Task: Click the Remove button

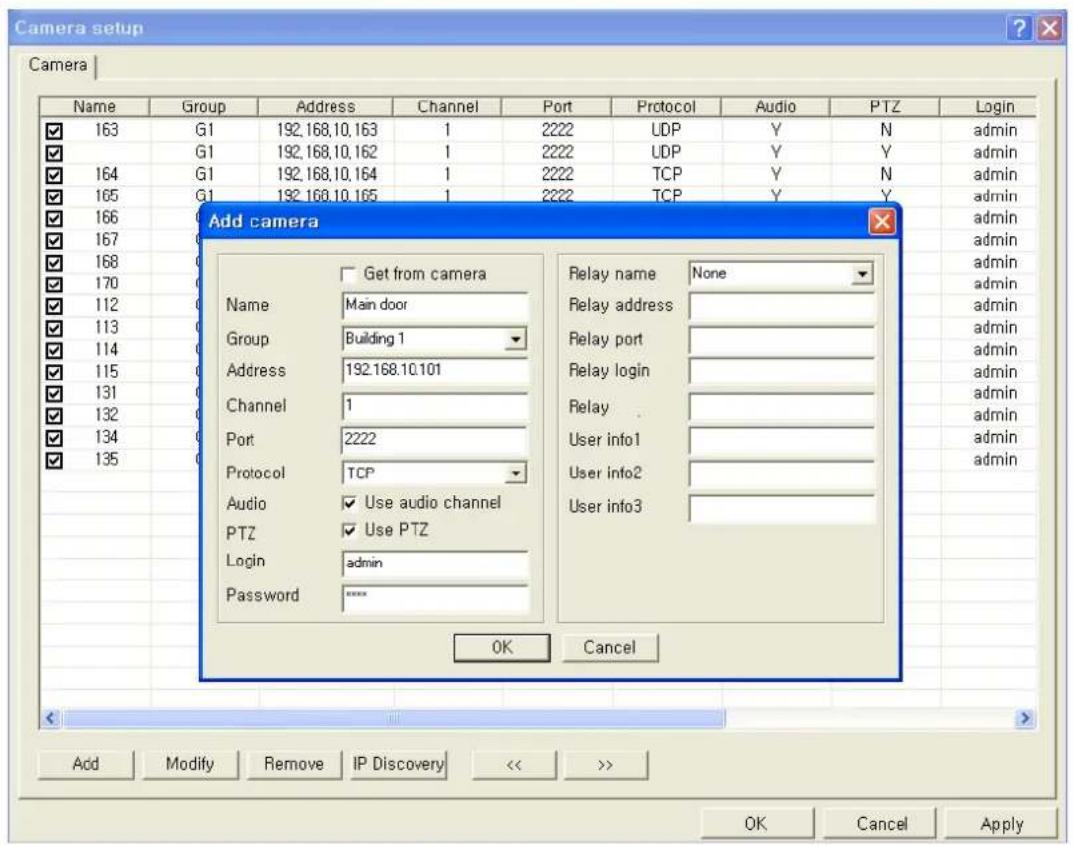Action: coord(294,764)
